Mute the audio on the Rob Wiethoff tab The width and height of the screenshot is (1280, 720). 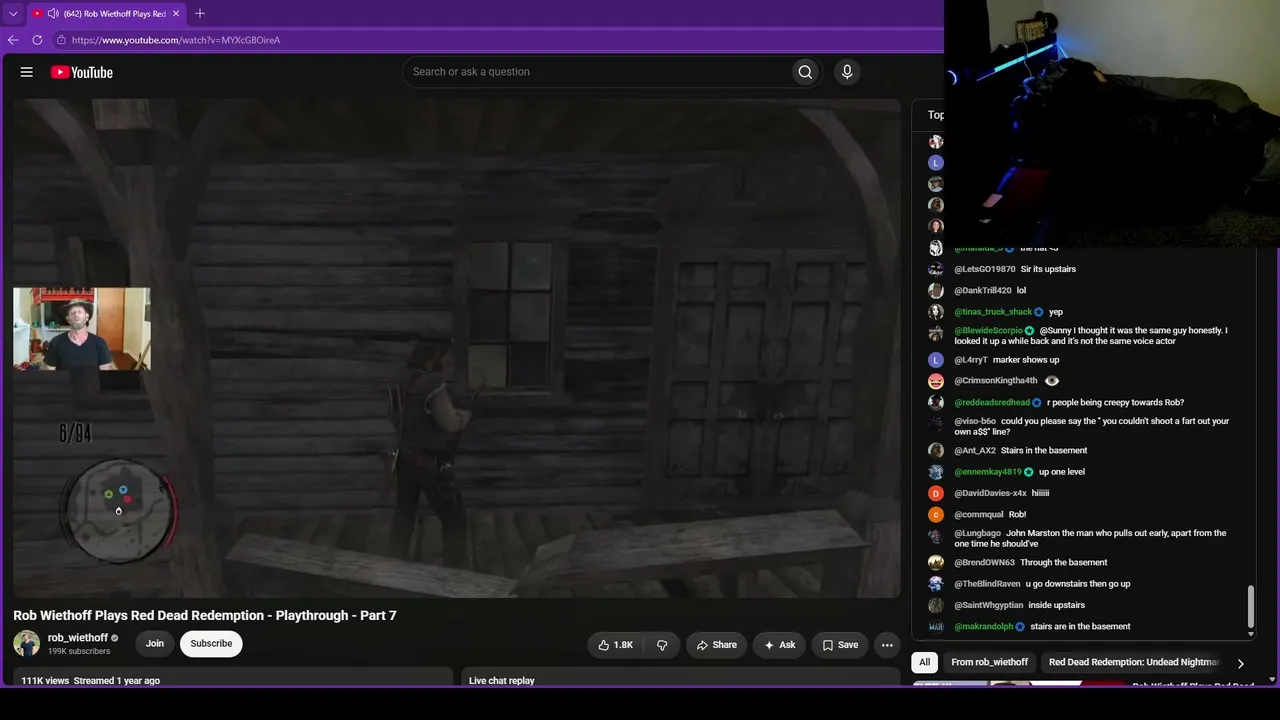pos(52,13)
